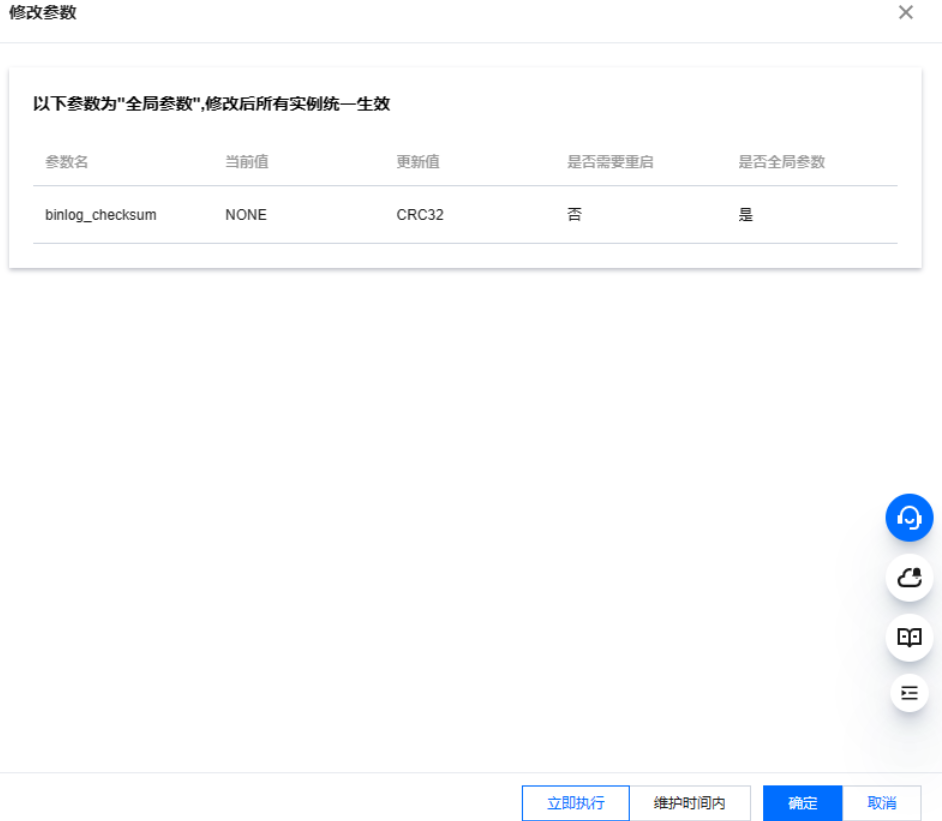
Task: Click the 是否全局参数 column header
Action: tap(782, 162)
